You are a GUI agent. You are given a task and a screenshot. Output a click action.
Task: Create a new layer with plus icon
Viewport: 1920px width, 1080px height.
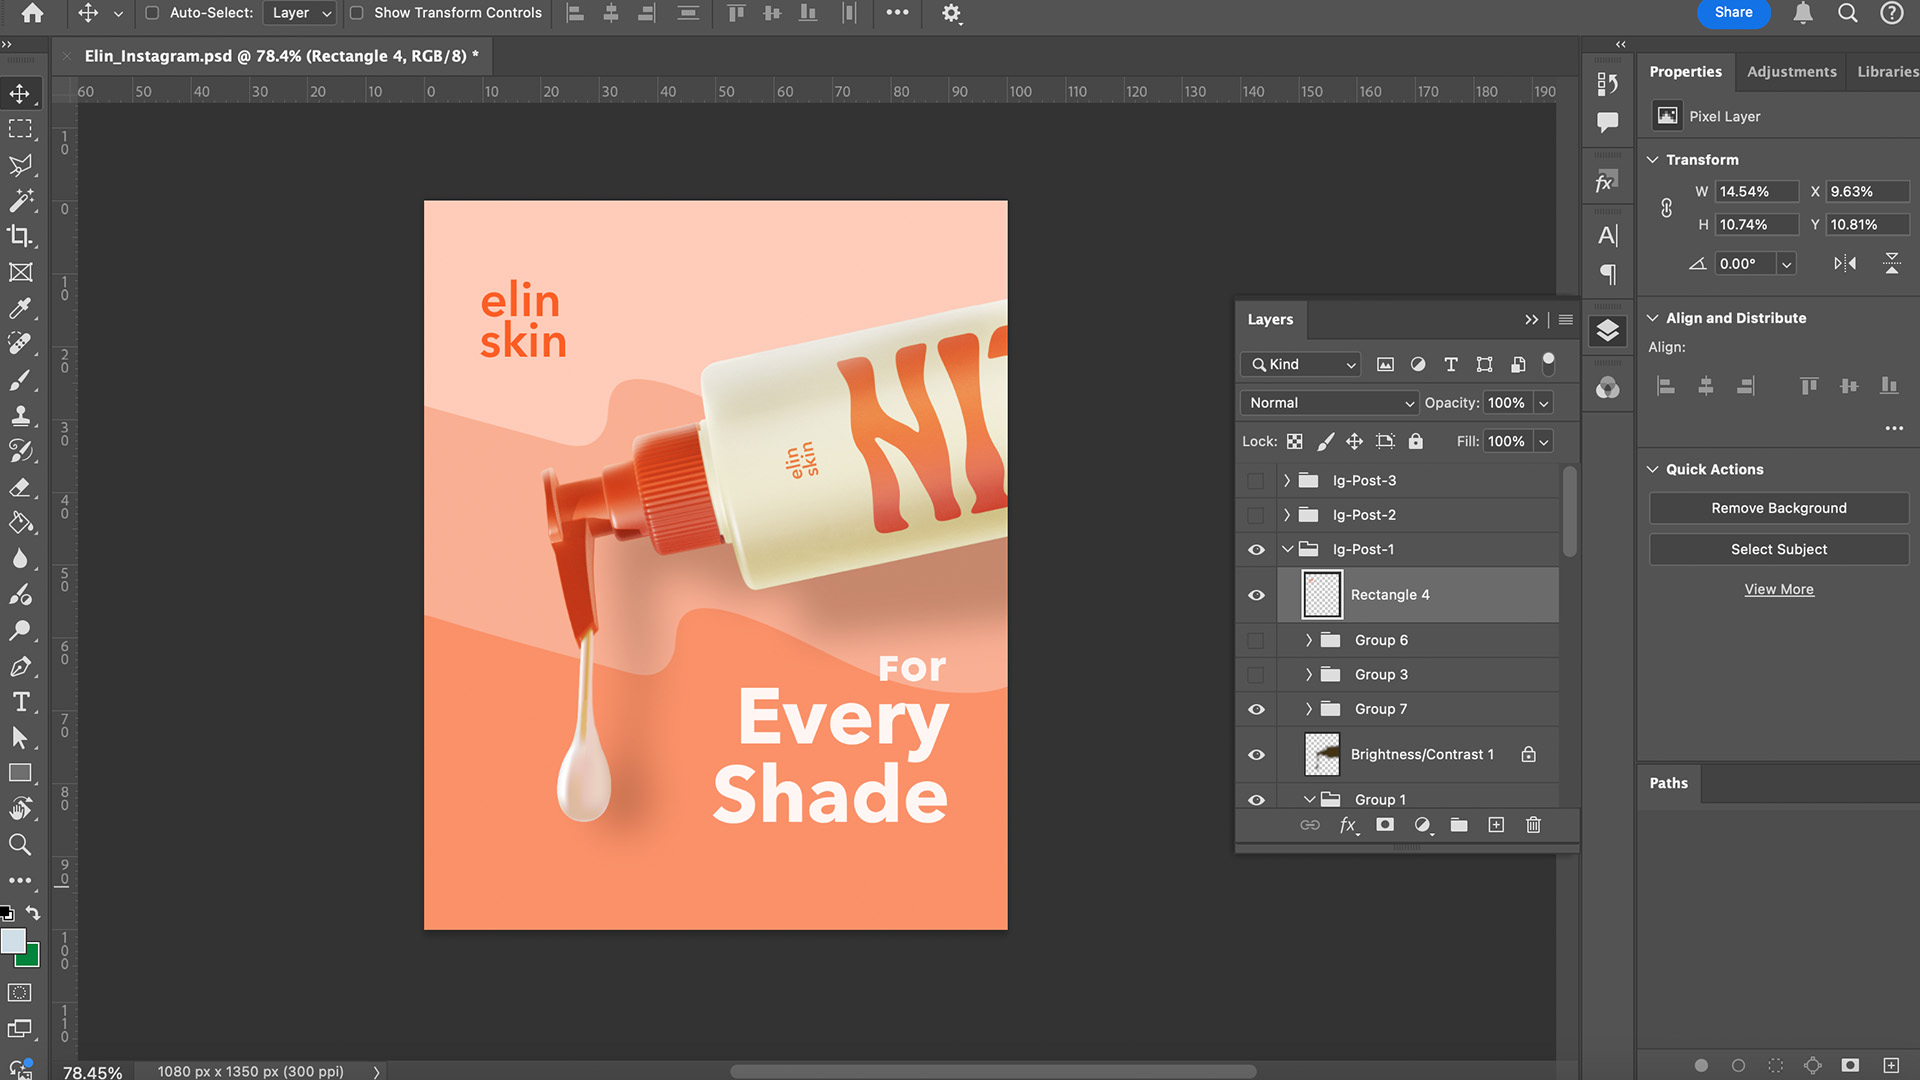coord(1496,825)
